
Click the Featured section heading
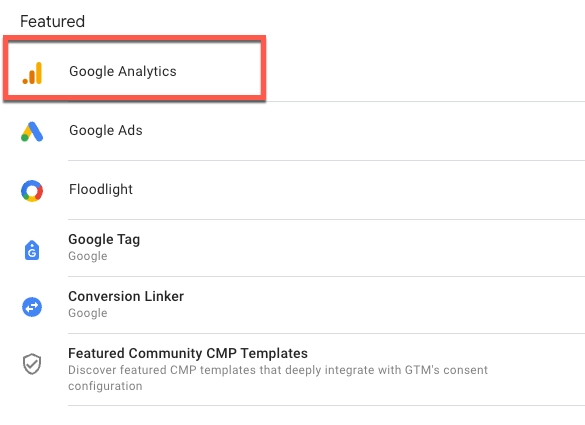pos(52,21)
